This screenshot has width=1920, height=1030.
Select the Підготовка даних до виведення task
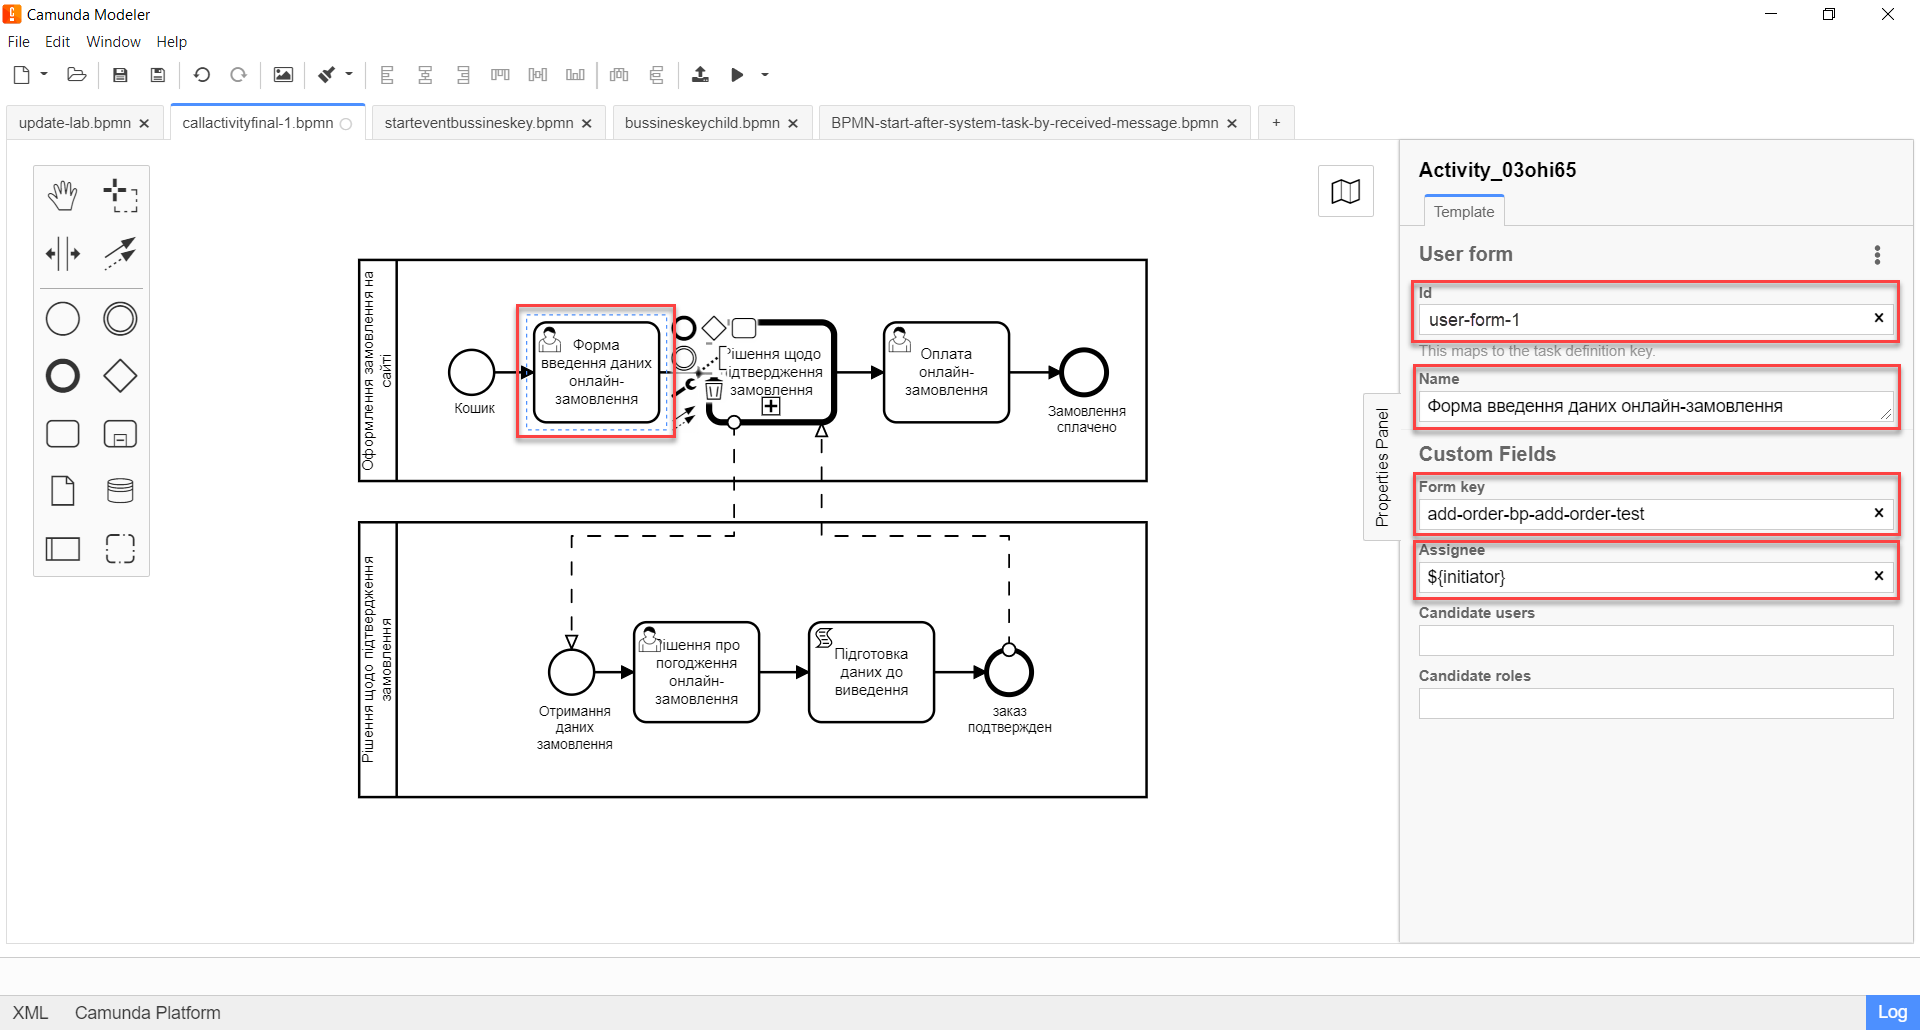click(x=871, y=672)
